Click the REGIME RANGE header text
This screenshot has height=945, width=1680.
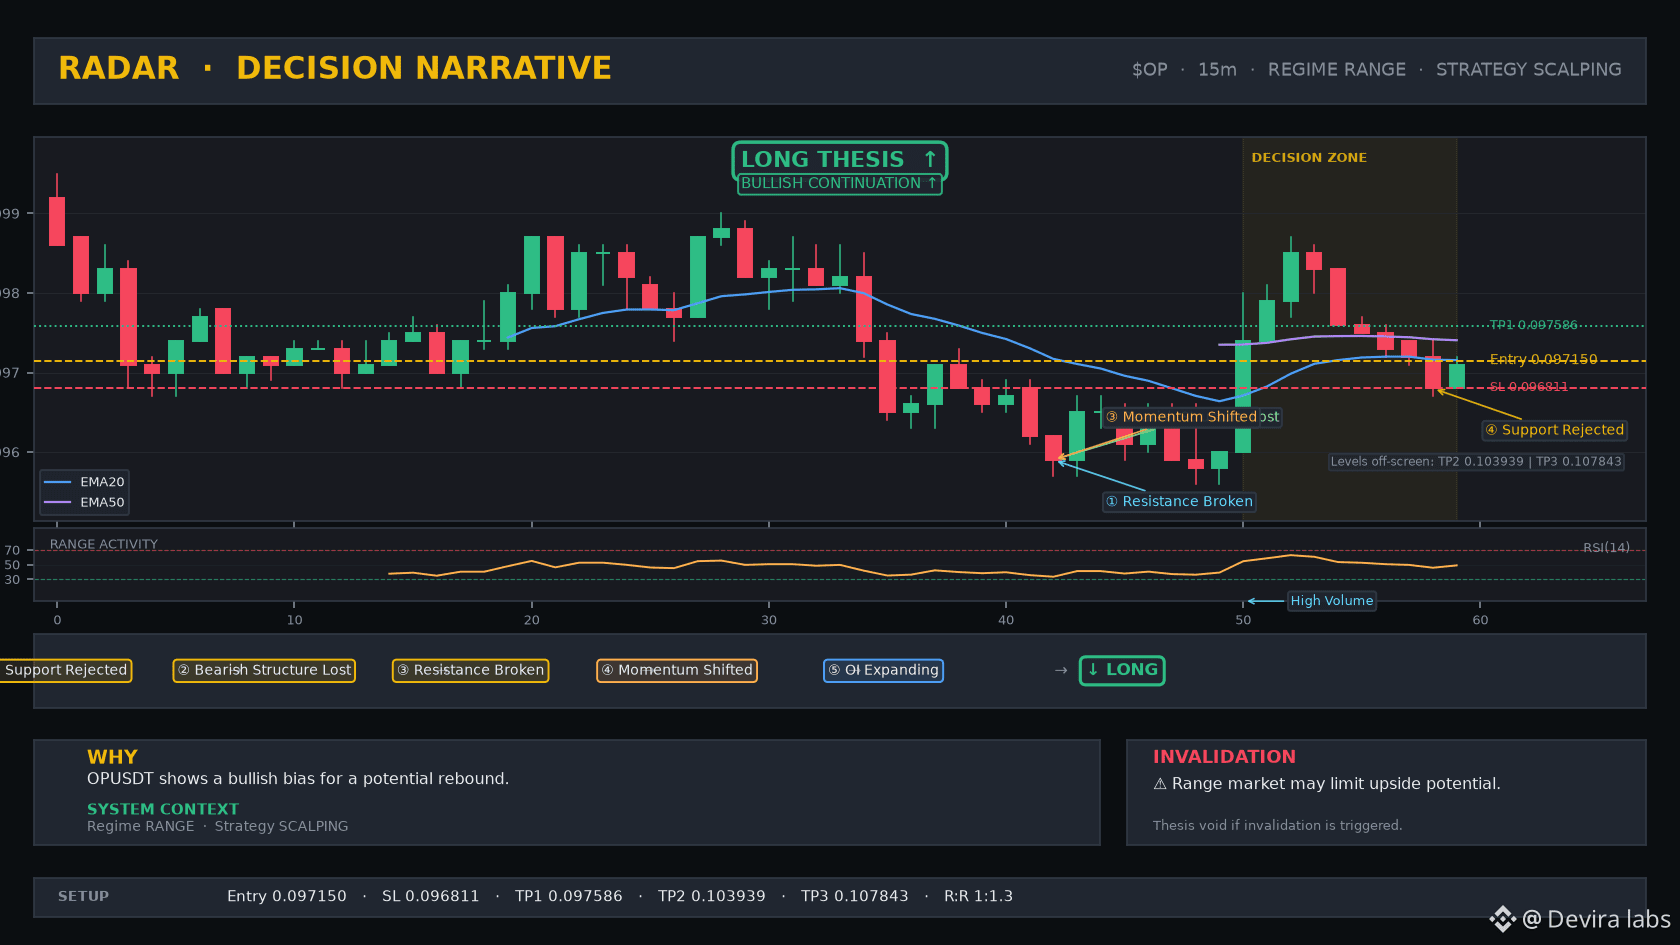pyautogui.click(x=1336, y=70)
